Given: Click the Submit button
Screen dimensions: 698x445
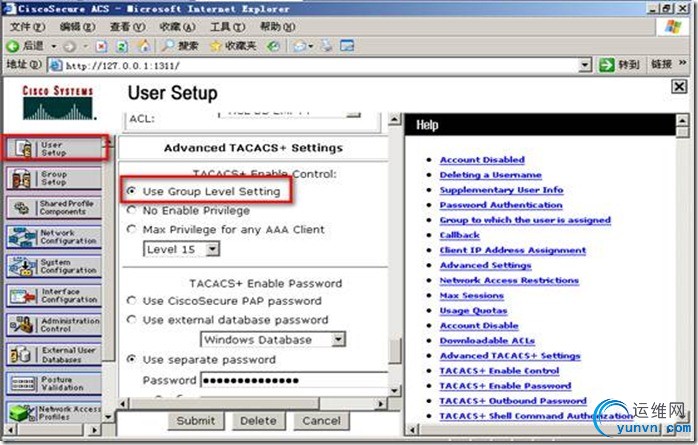Looking at the screenshot, I should 196,421.
